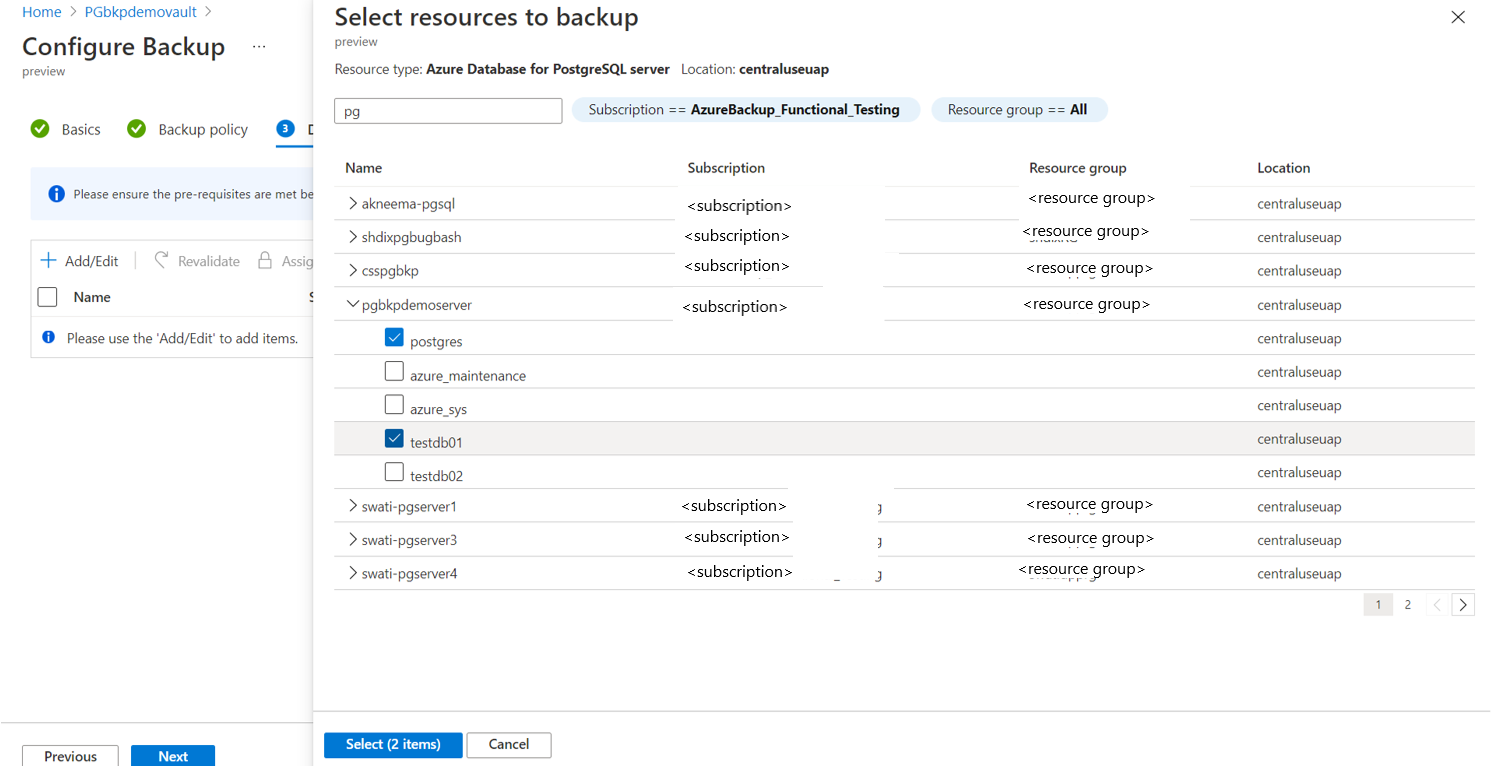Viewport: 1491px width, 766px height.
Task: Click the Revalidate refresh icon
Action: 160,260
